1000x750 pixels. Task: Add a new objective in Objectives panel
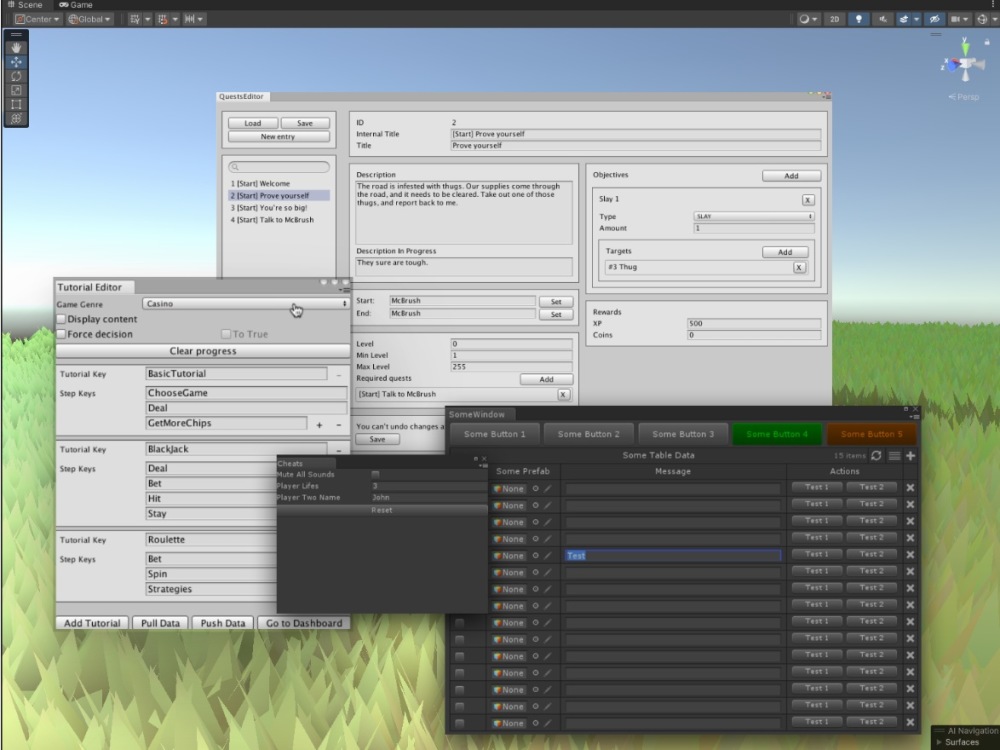click(x=791, y=175)
